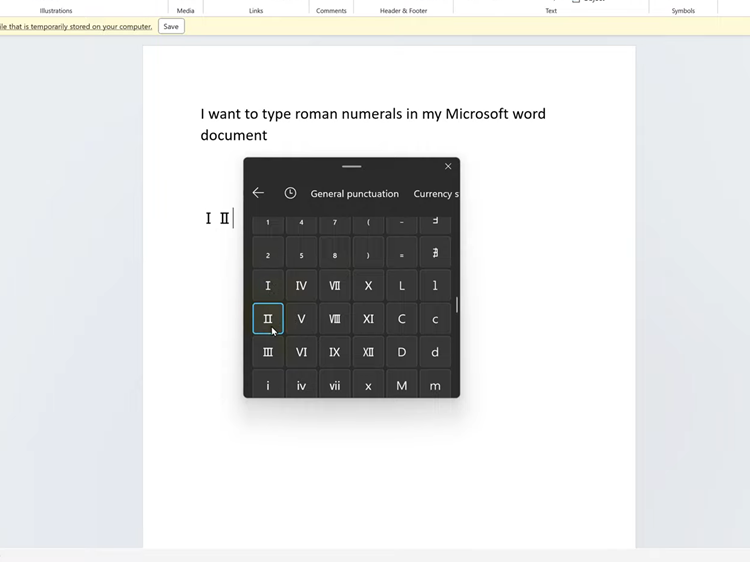The width and height of the screenshot is (750, 562).
Task: Insert Roman numeral Ⅽ (hundred) uppercase symbol
Action: tap(402, 319)
